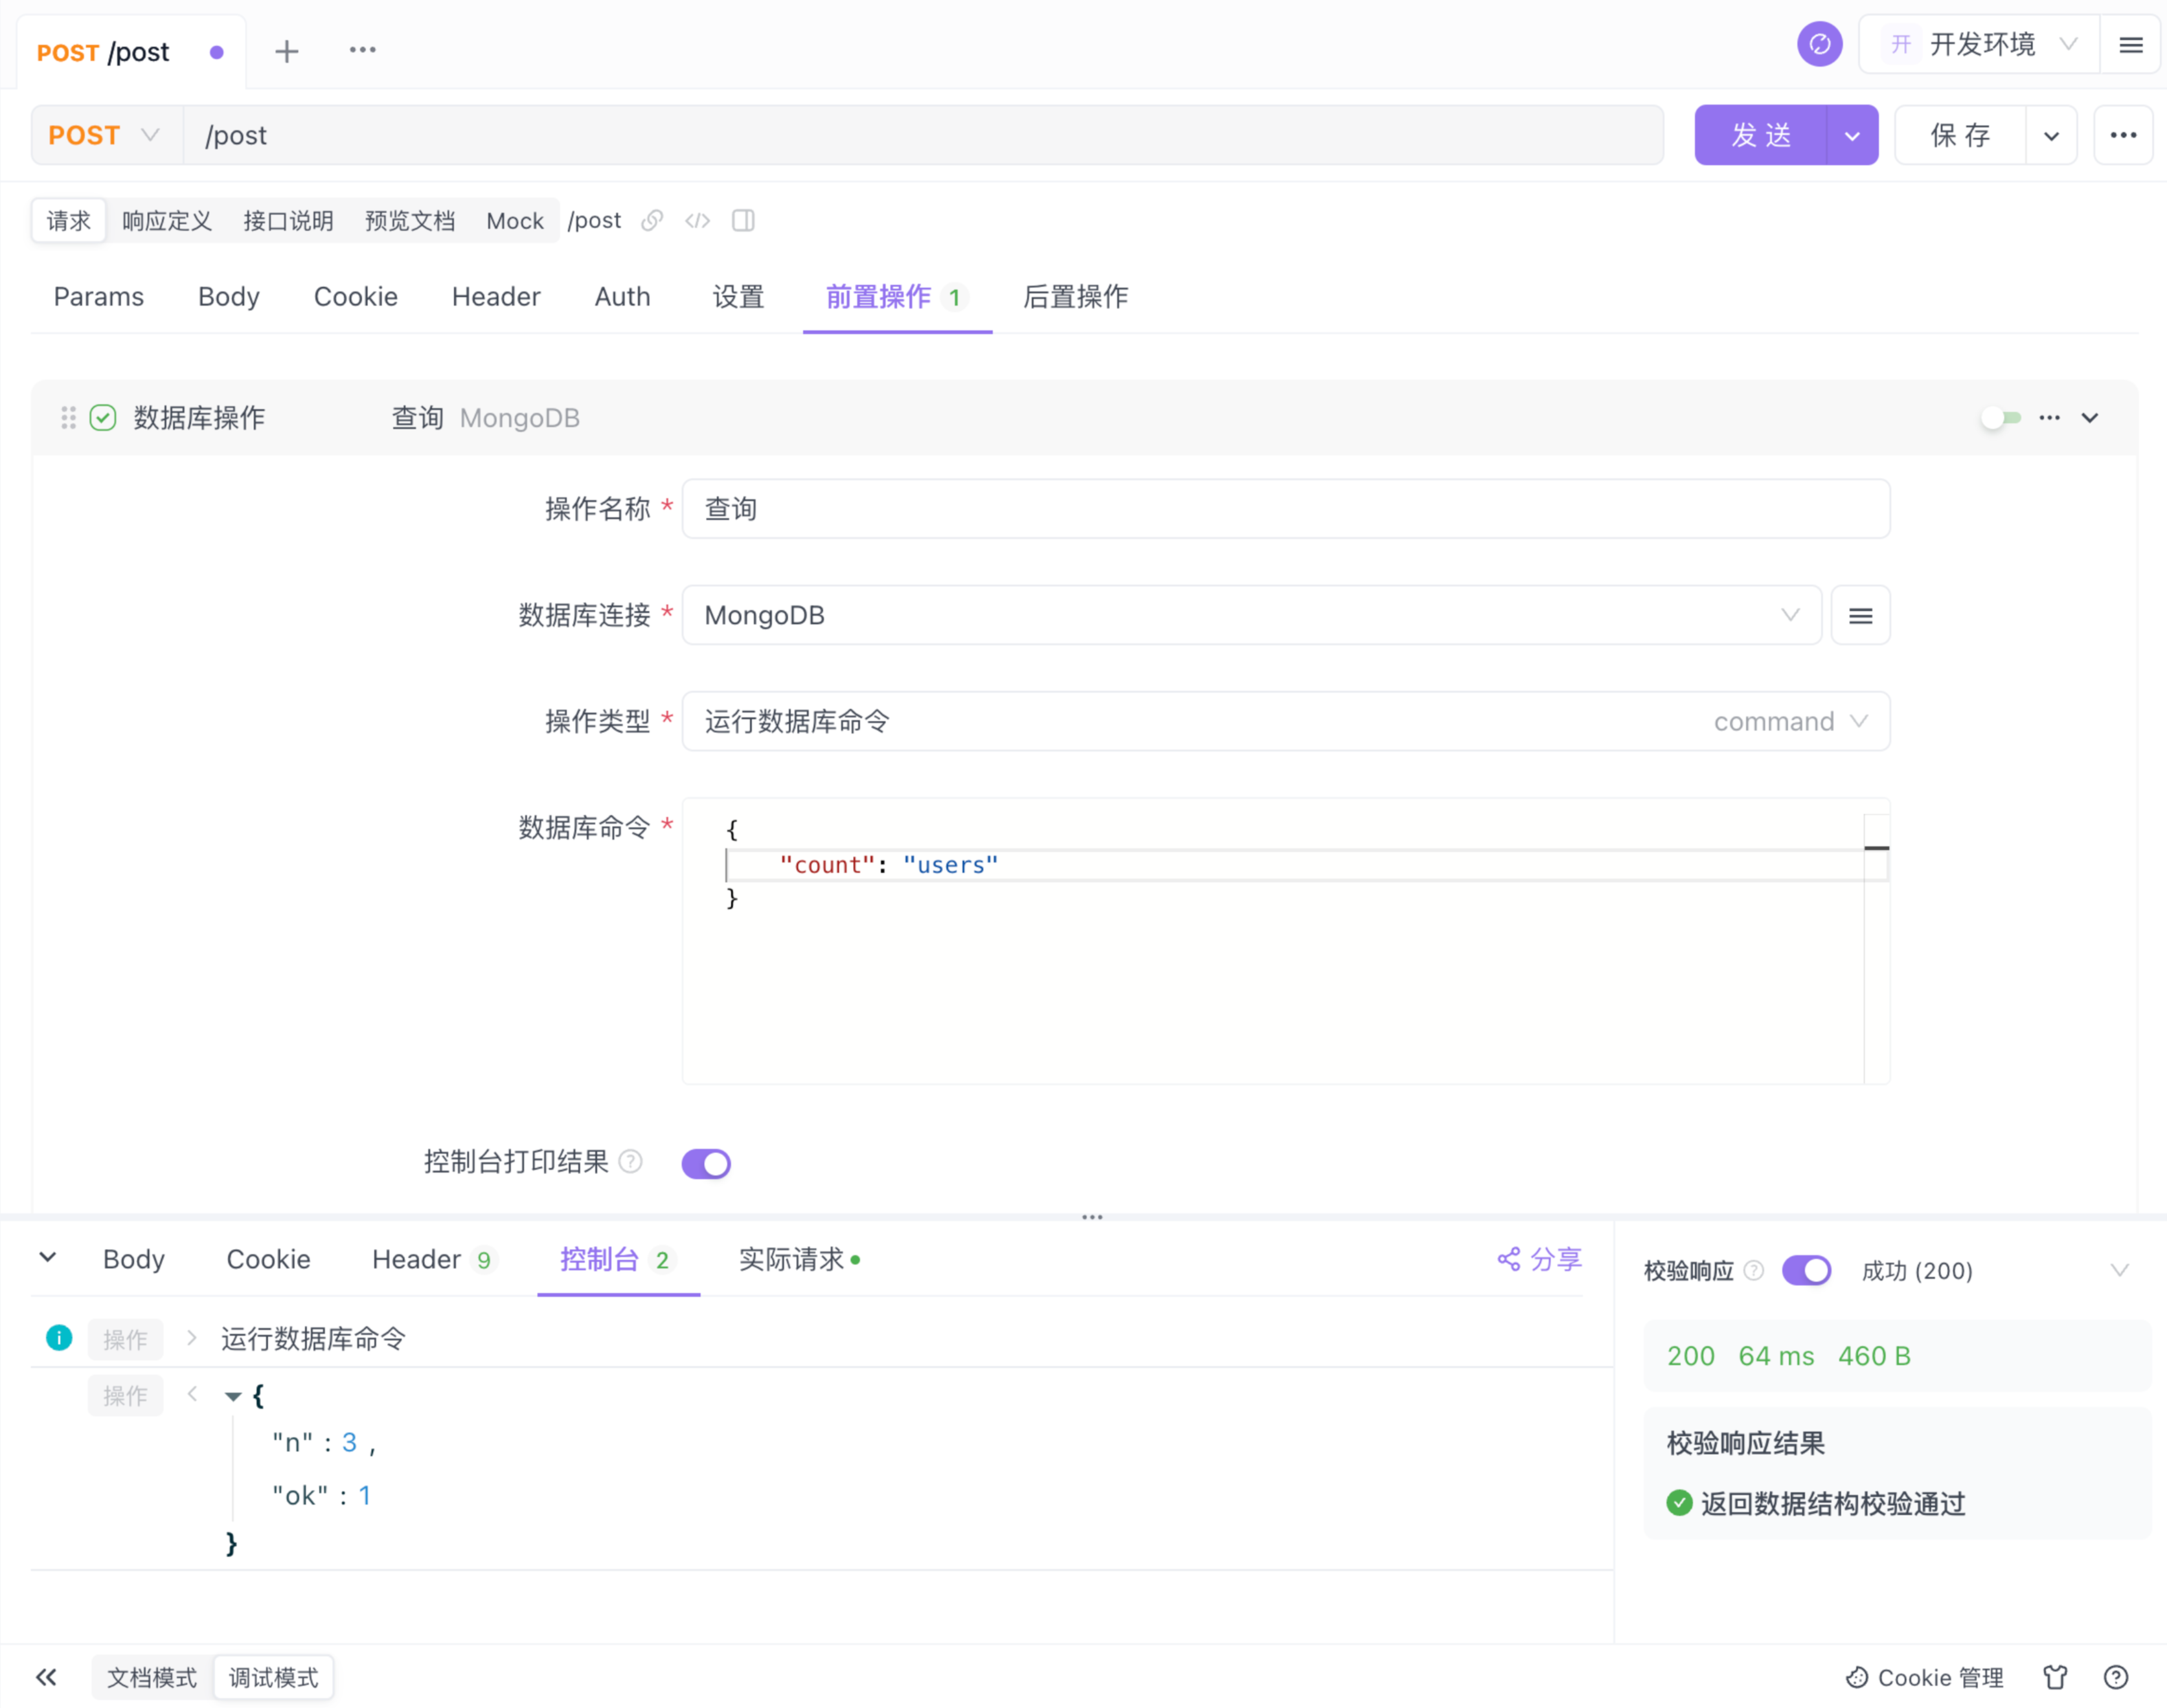Screen dimensions: 2167x1708
Task: Click the shirt theme icon at bottom
Action: (2055, 1677)
